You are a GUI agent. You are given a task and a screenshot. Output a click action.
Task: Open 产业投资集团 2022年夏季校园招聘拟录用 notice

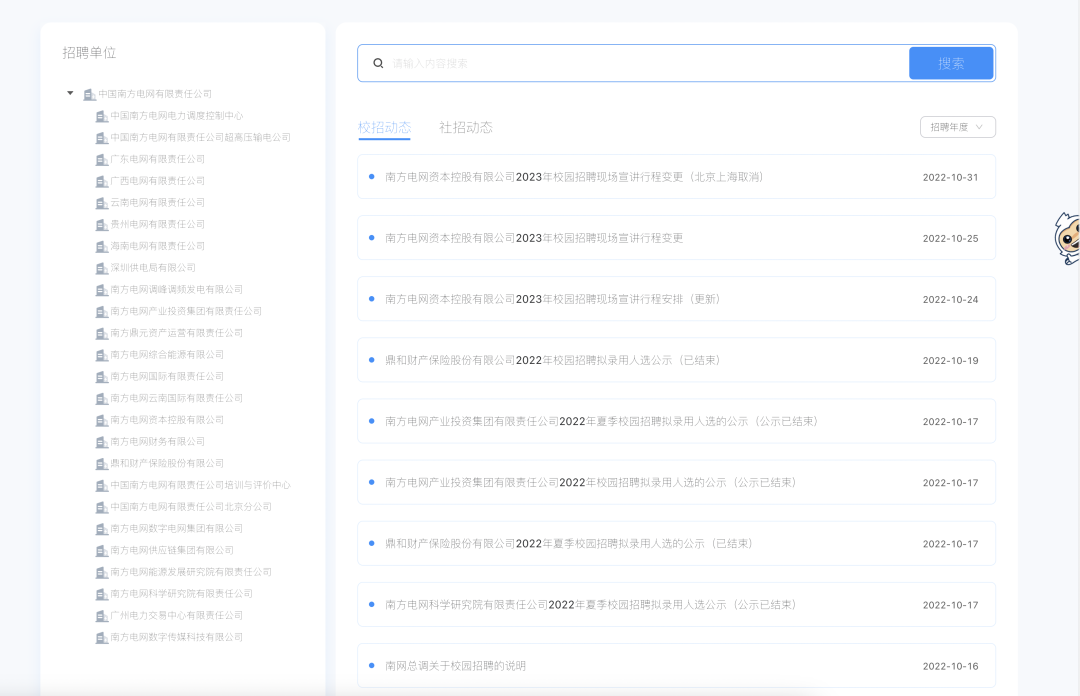click(676, 421)
